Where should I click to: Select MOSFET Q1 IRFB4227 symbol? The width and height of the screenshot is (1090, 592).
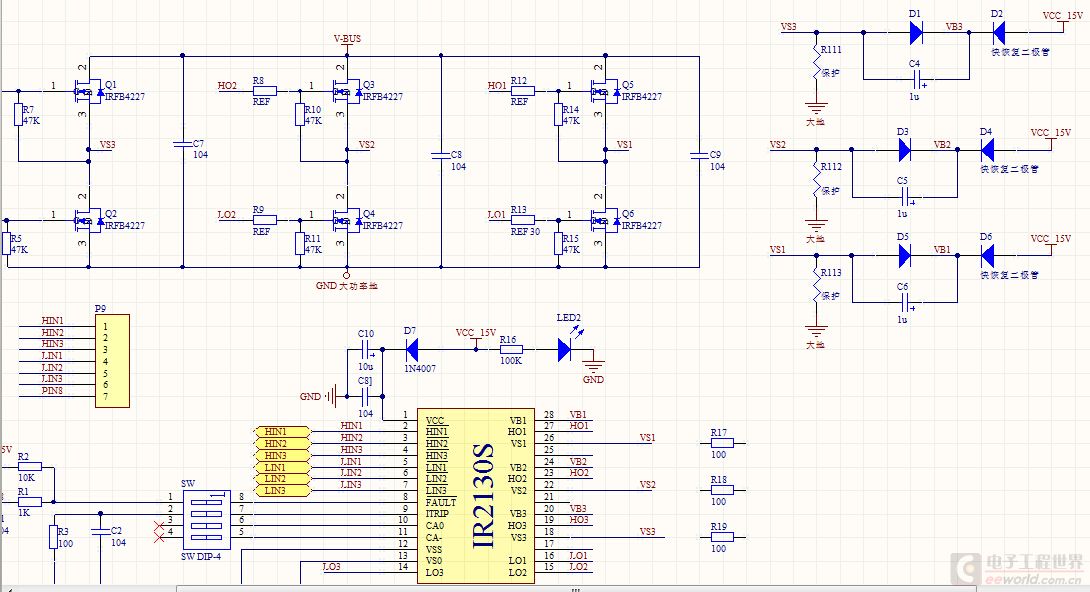[89, 92]
